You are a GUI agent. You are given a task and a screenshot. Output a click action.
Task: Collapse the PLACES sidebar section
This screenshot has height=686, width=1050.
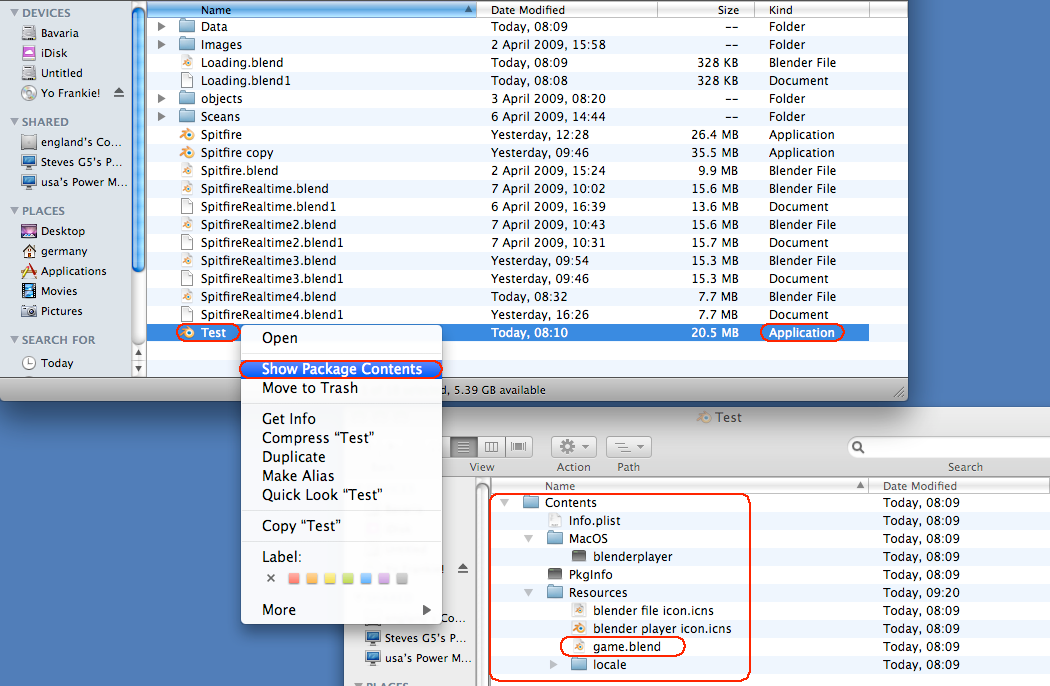point(14,211)
